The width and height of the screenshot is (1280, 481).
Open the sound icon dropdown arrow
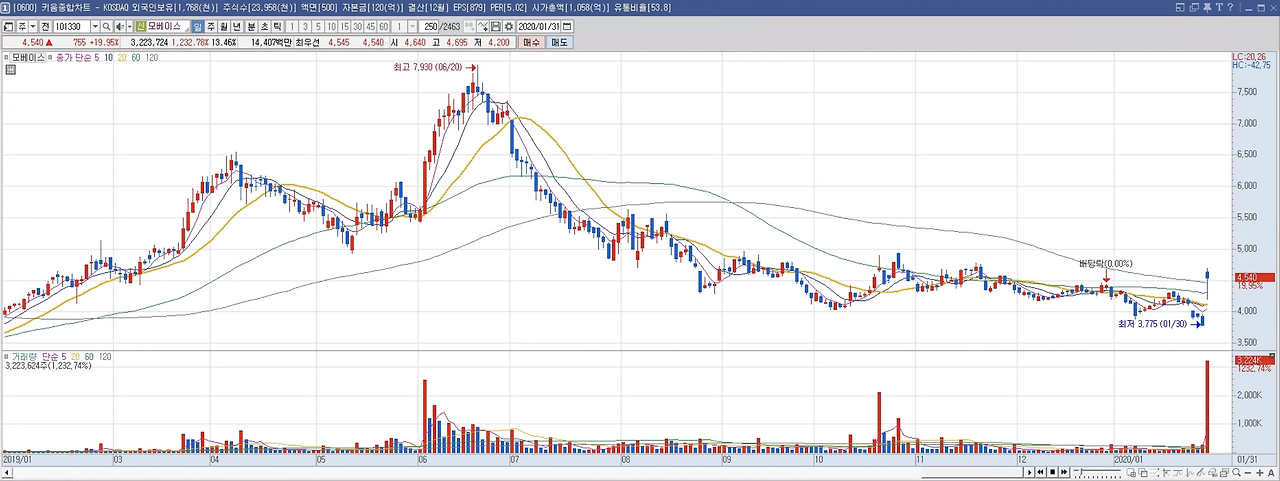(x=130, y=26)
